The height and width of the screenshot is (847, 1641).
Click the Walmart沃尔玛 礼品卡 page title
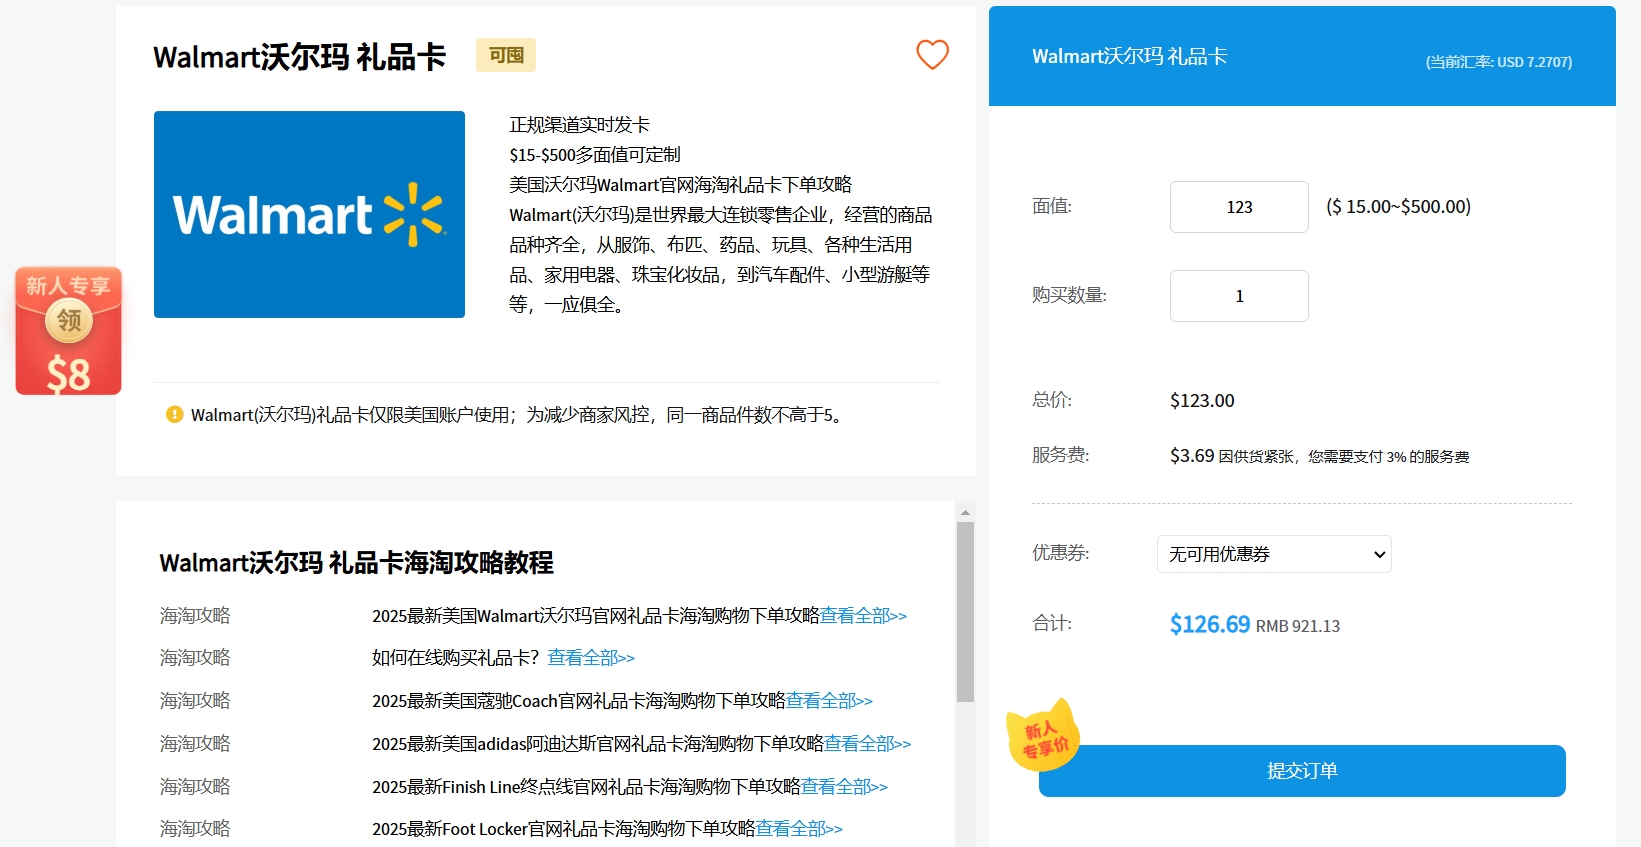[x=299, y=57]
